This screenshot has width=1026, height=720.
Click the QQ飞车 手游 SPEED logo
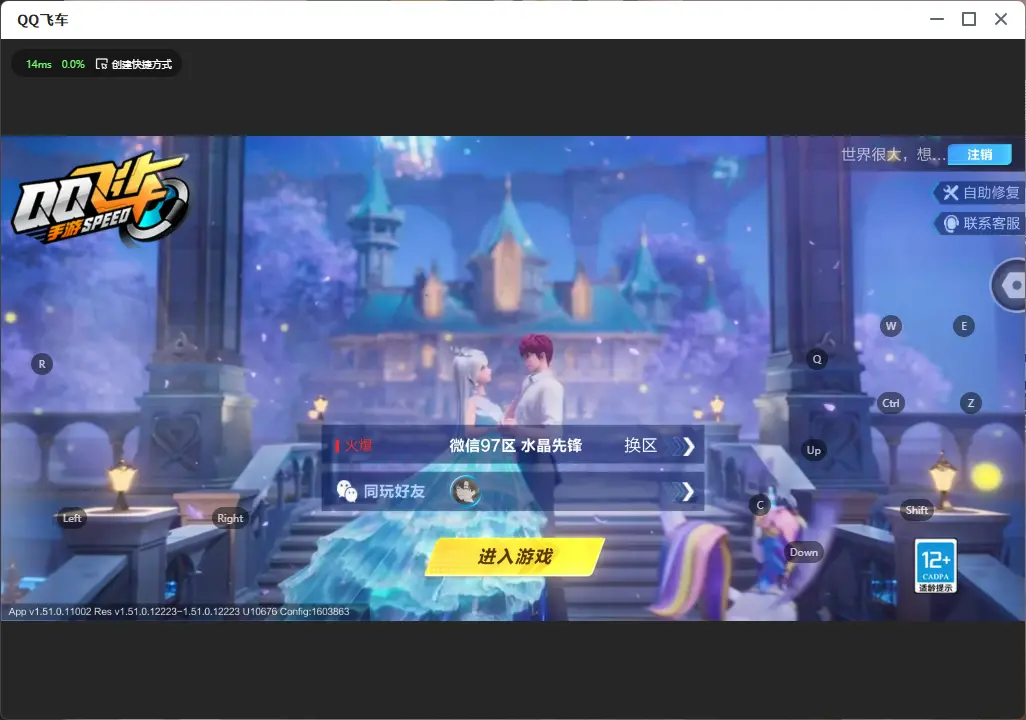click(99, 198)
